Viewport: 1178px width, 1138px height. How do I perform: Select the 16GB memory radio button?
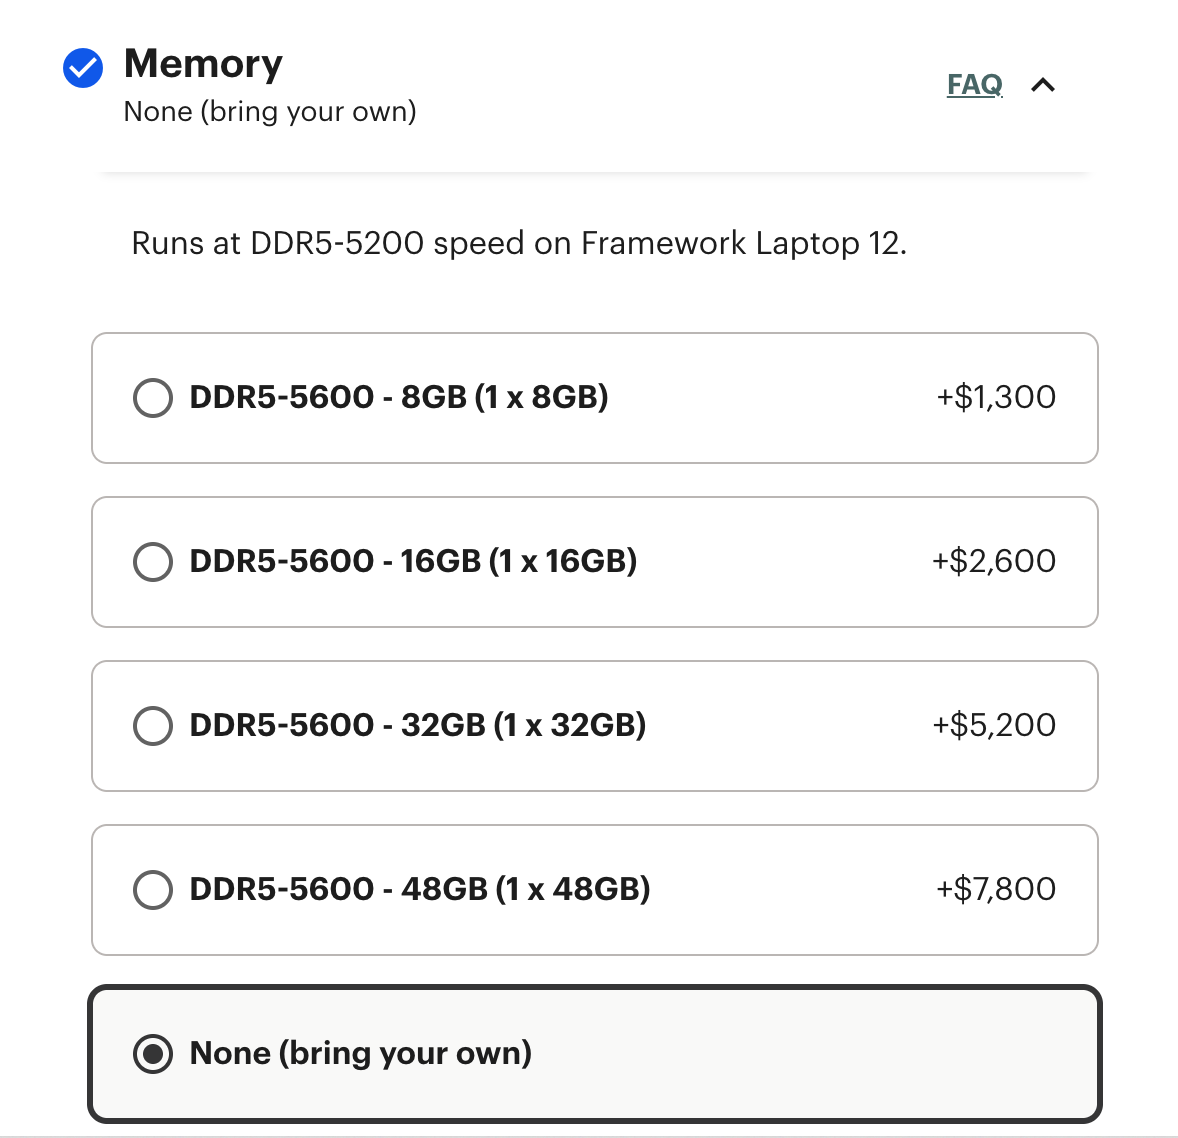coord(153,562)
